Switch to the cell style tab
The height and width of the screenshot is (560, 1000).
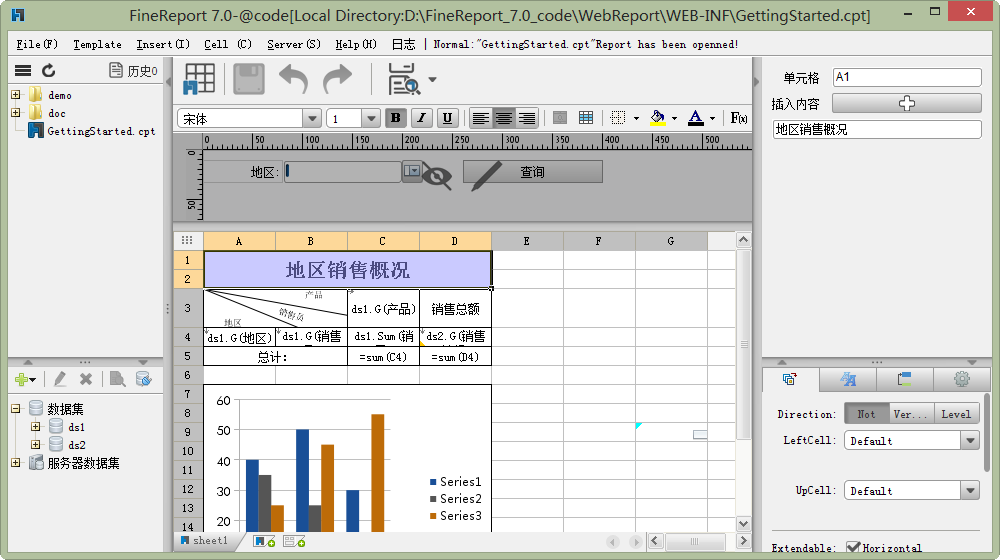[x=848, y=379]
